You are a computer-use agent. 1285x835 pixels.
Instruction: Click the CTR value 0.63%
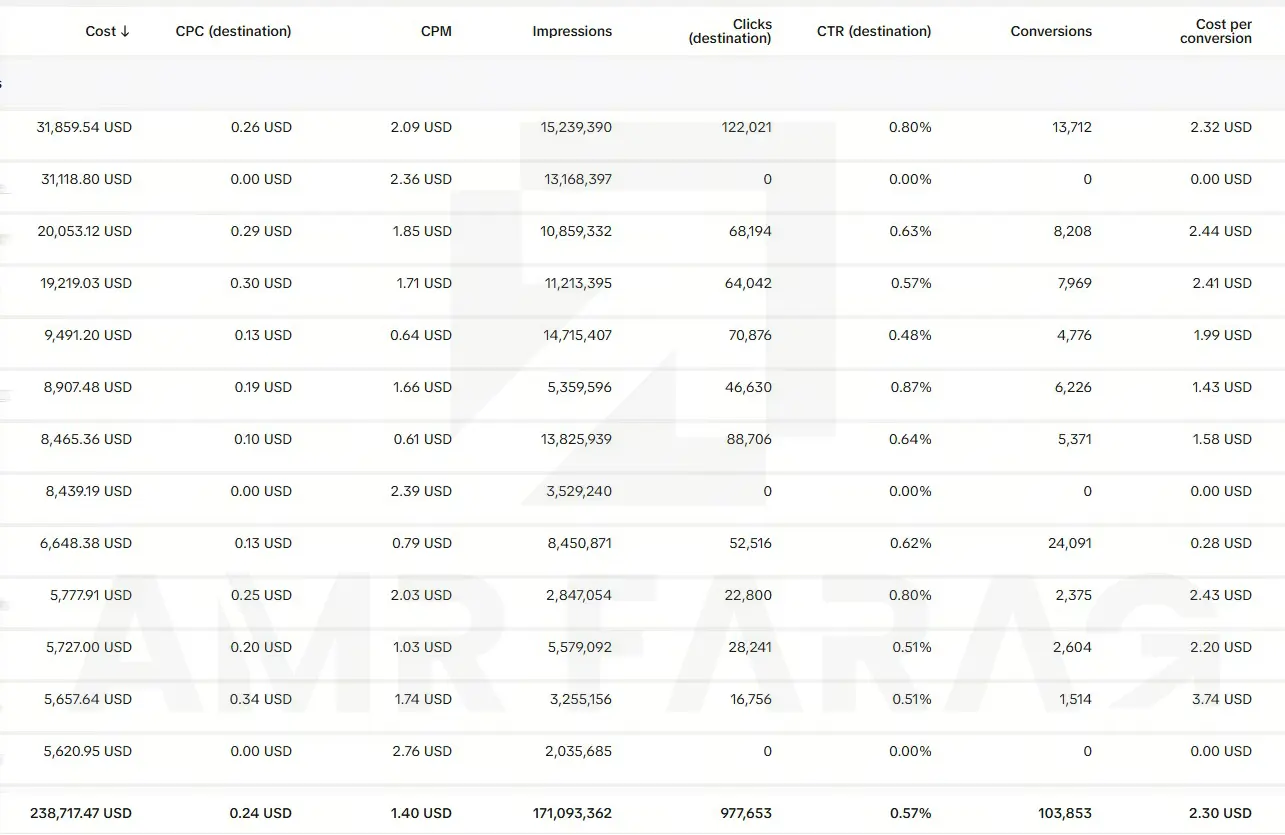click(910, 231)
